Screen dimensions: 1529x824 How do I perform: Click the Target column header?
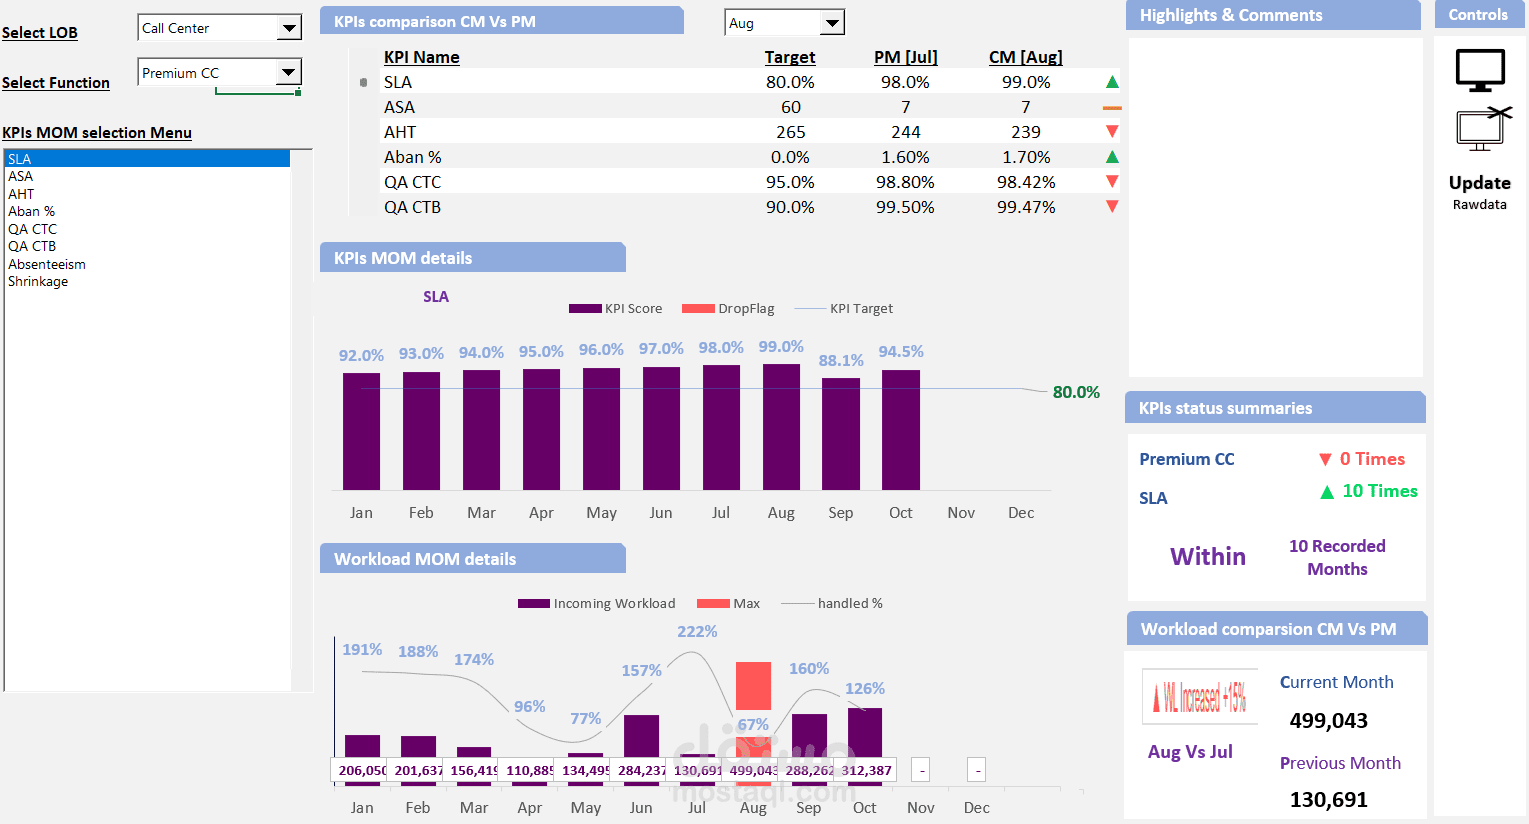(x=790, y=57)
